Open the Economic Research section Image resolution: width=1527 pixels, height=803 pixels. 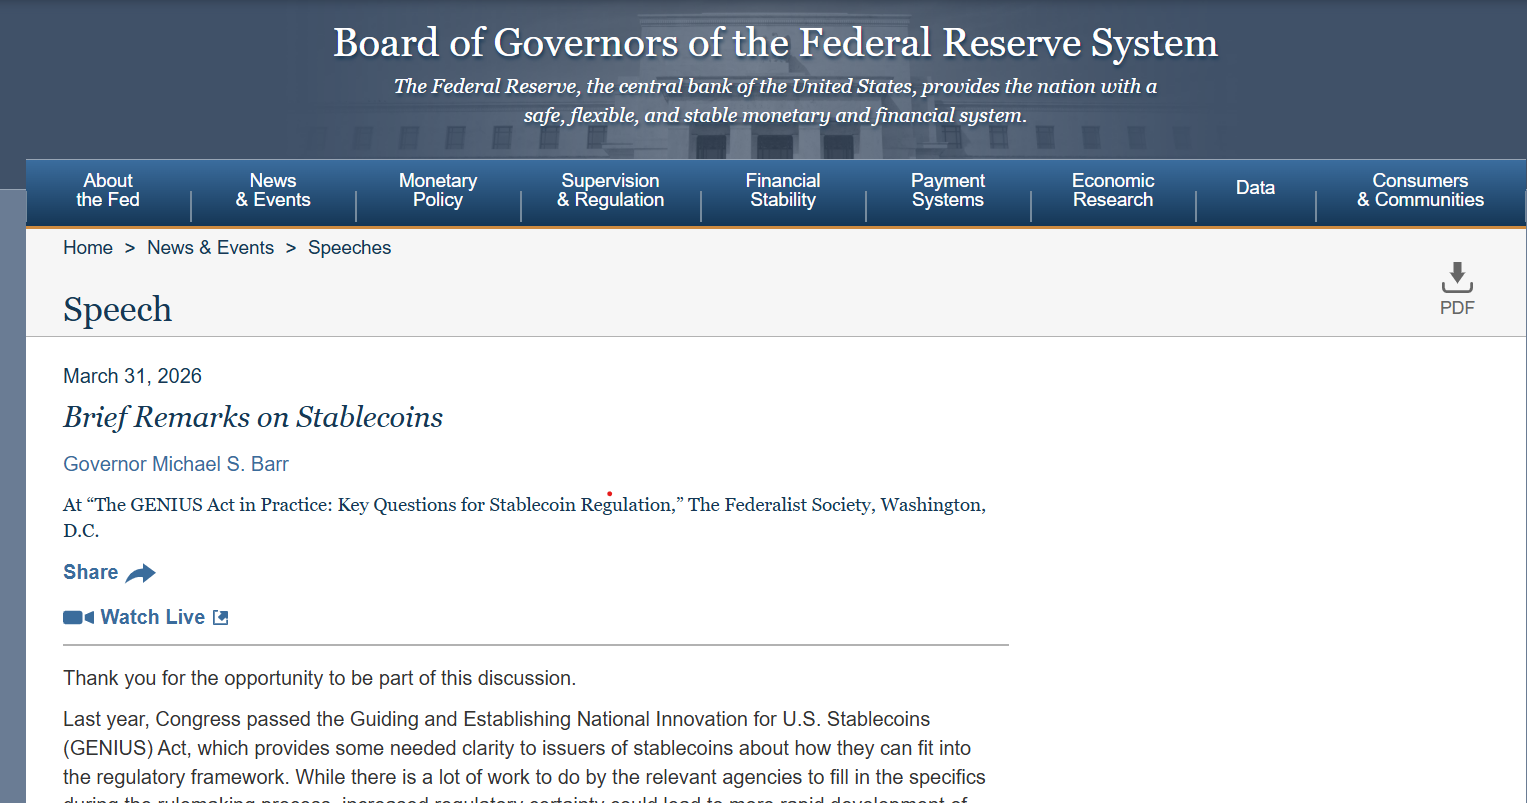pyautogui.click(x=1112, y=190)
